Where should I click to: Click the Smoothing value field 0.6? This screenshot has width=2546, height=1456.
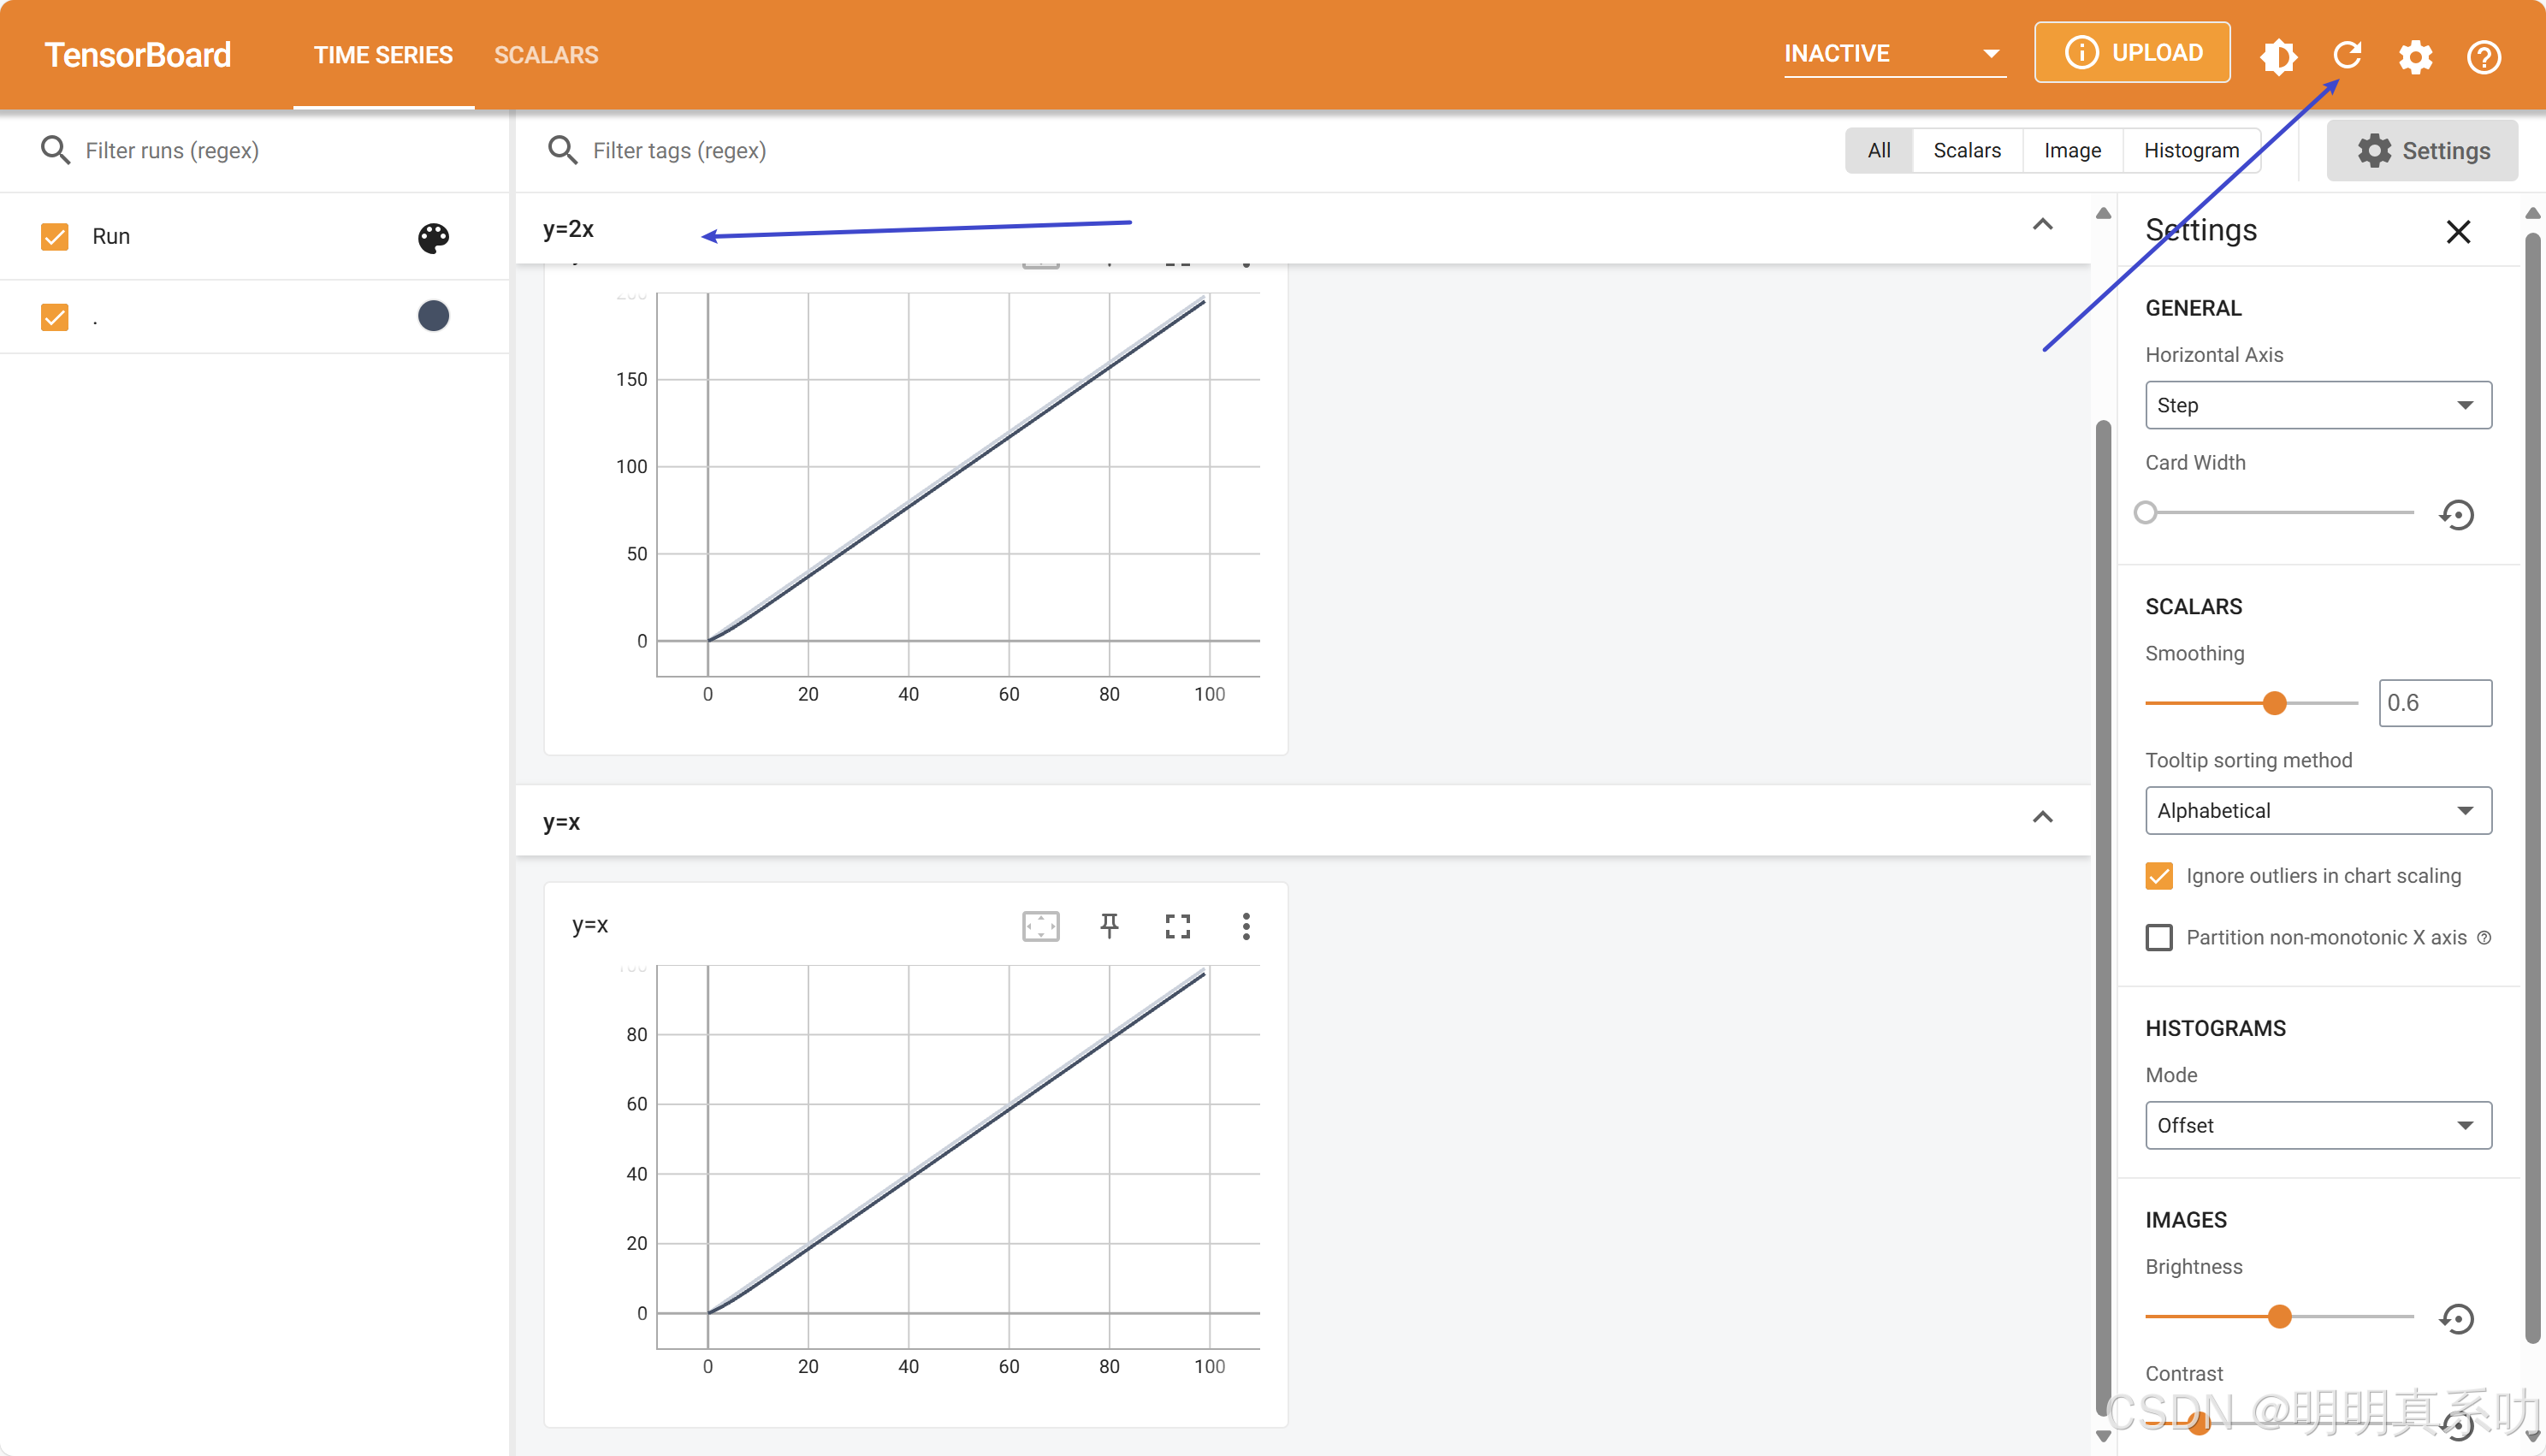coord(2434,703)
